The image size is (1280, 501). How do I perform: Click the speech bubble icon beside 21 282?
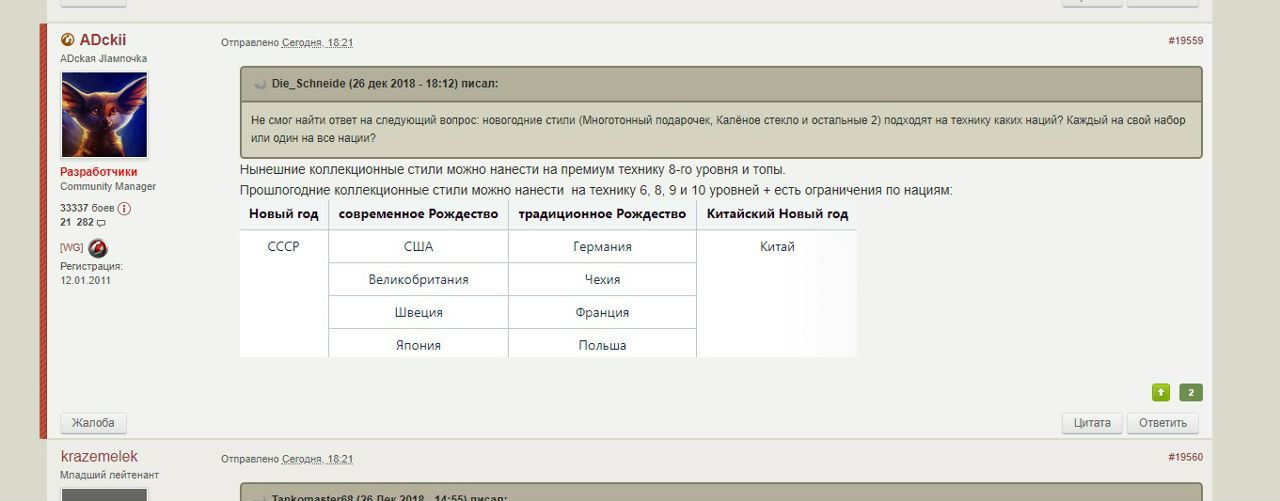(101, 223)
